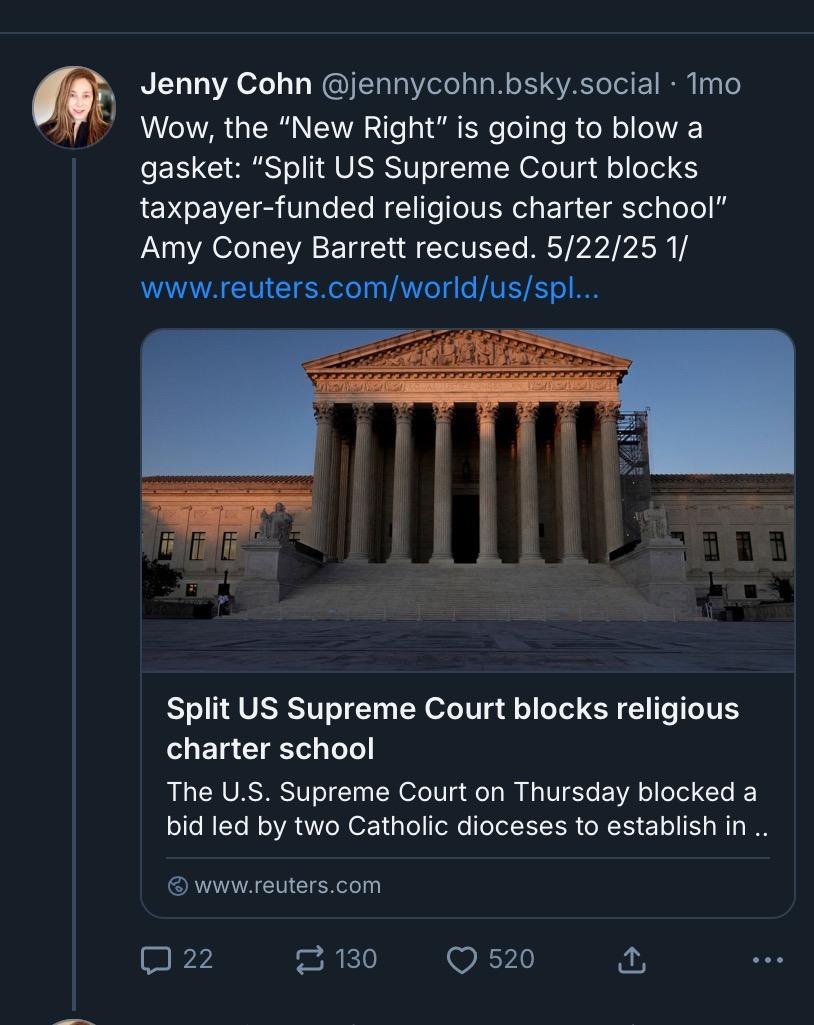Click the Jenny Cohn display name

click(226, 84)
